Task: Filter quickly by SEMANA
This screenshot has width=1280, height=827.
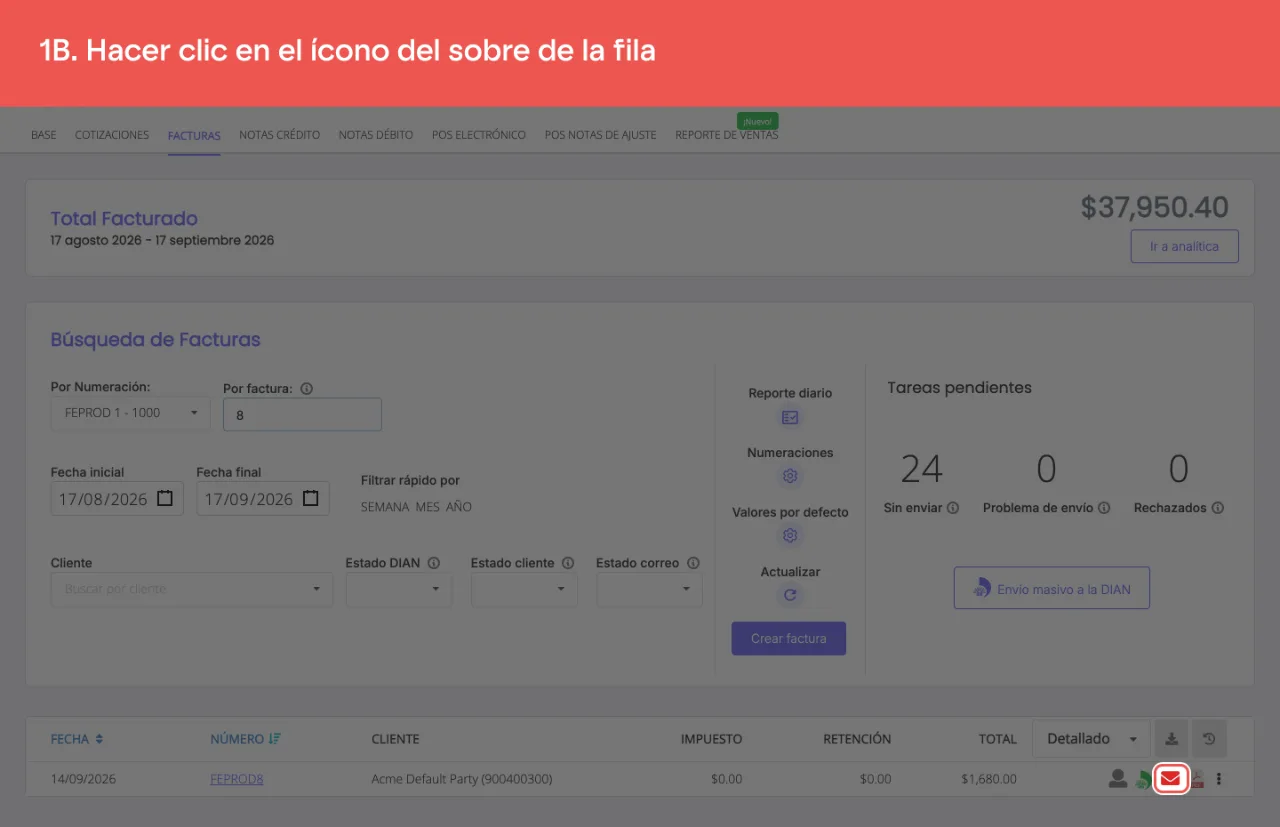Action: [385, 507]
